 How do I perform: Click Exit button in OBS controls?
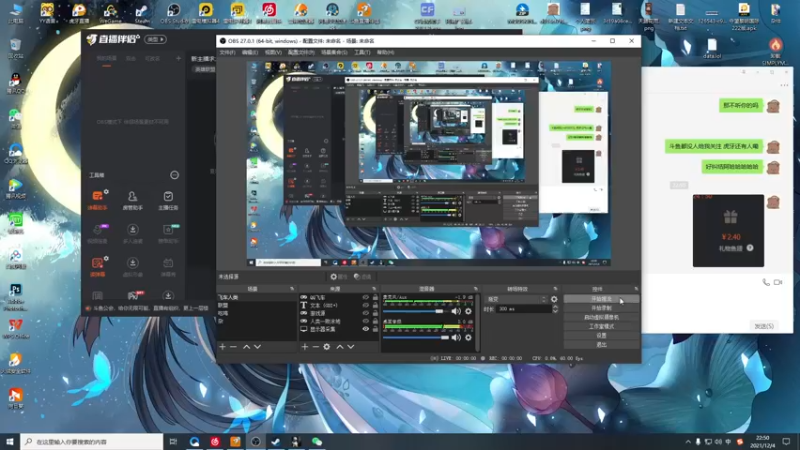click(602, 345)
